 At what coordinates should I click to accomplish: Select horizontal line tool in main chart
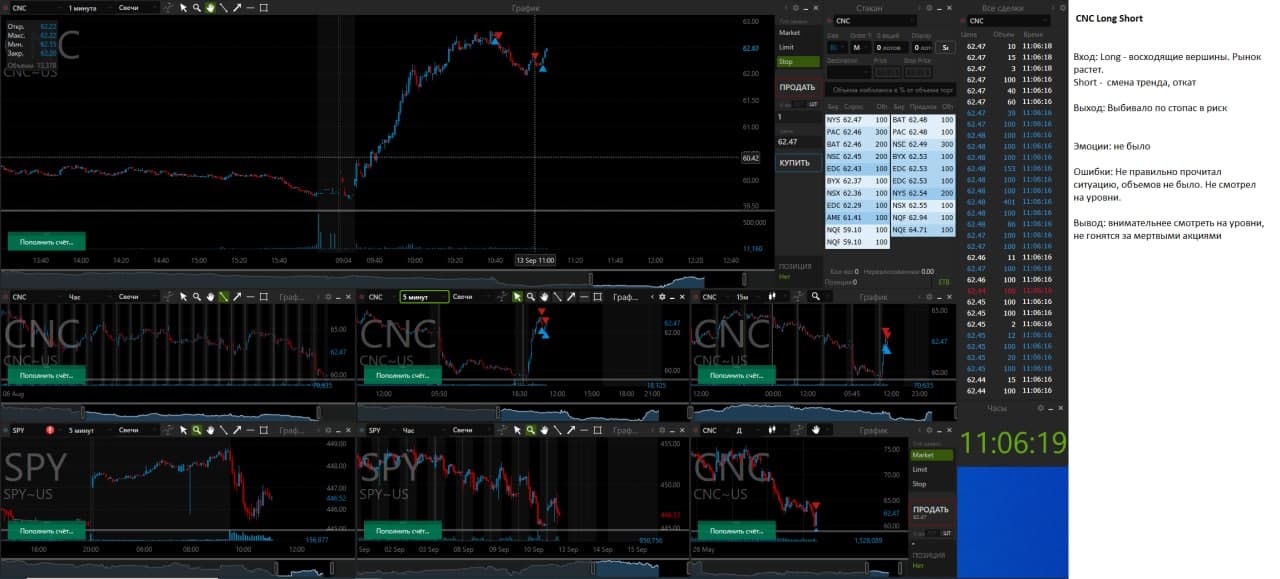coord(250,7)
